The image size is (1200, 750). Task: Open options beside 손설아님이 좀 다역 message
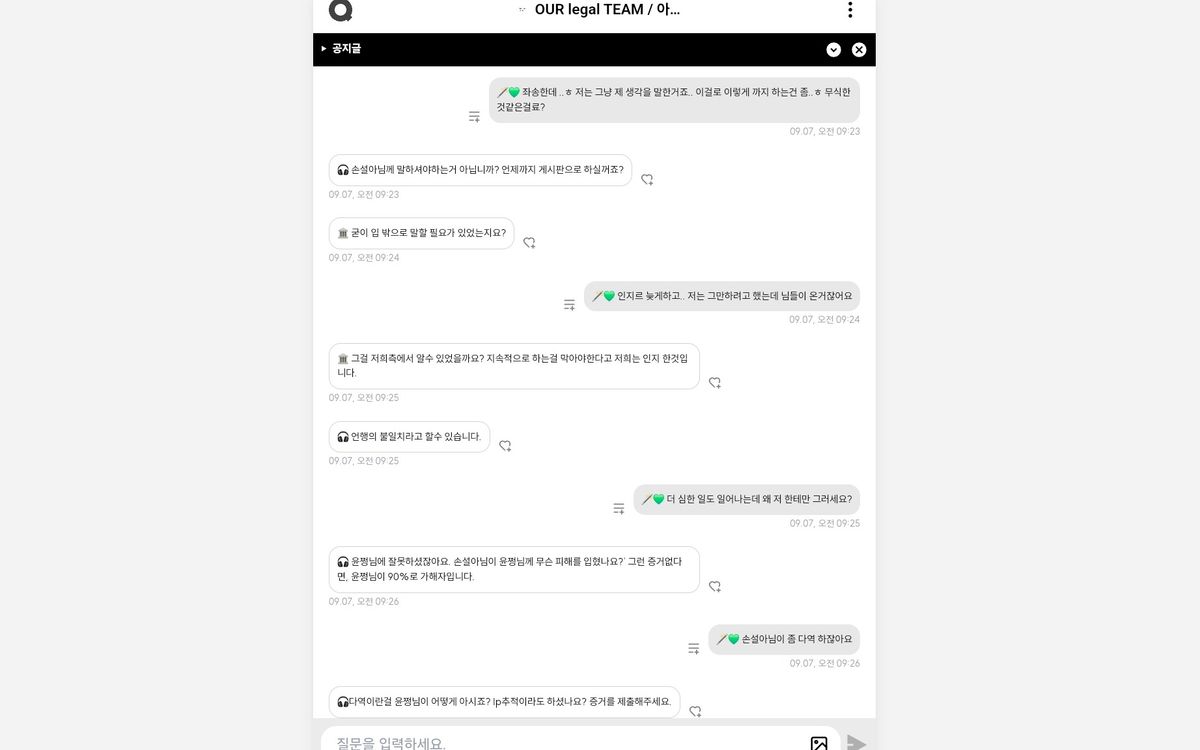(x=693, y=649)
